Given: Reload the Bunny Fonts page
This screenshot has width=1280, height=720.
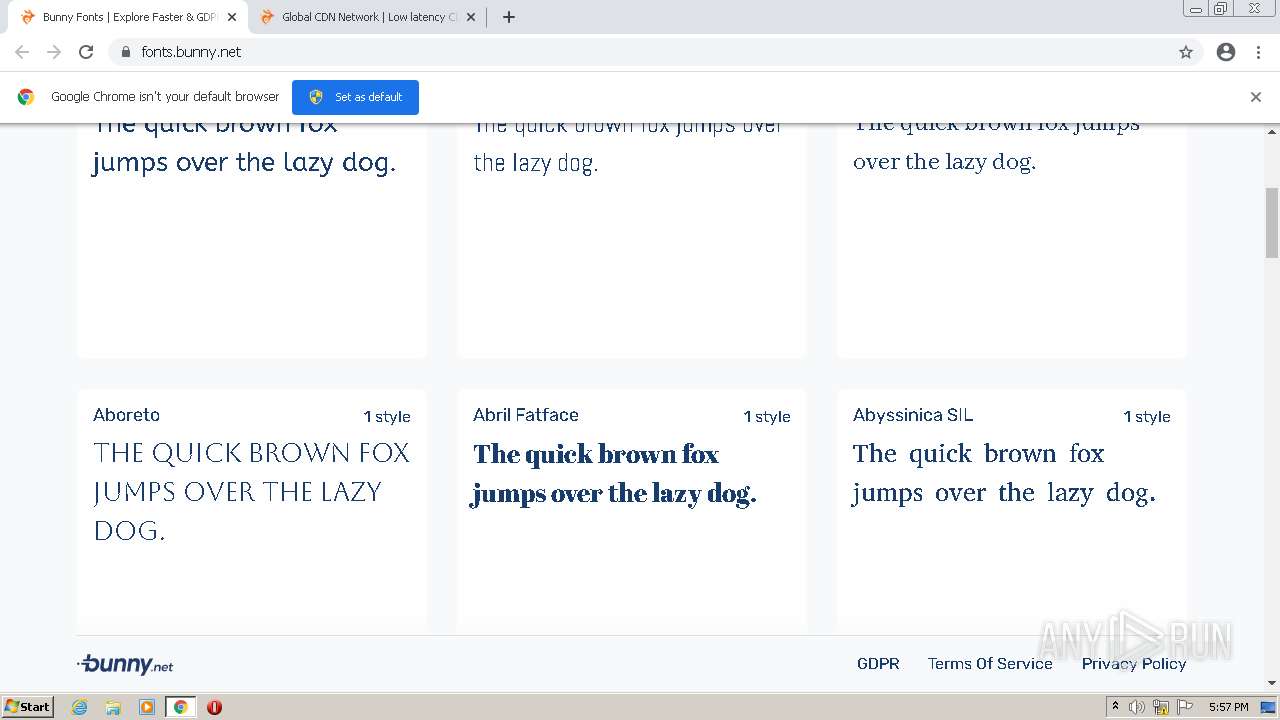Looking at the screenshot, I should pos(86,52).
